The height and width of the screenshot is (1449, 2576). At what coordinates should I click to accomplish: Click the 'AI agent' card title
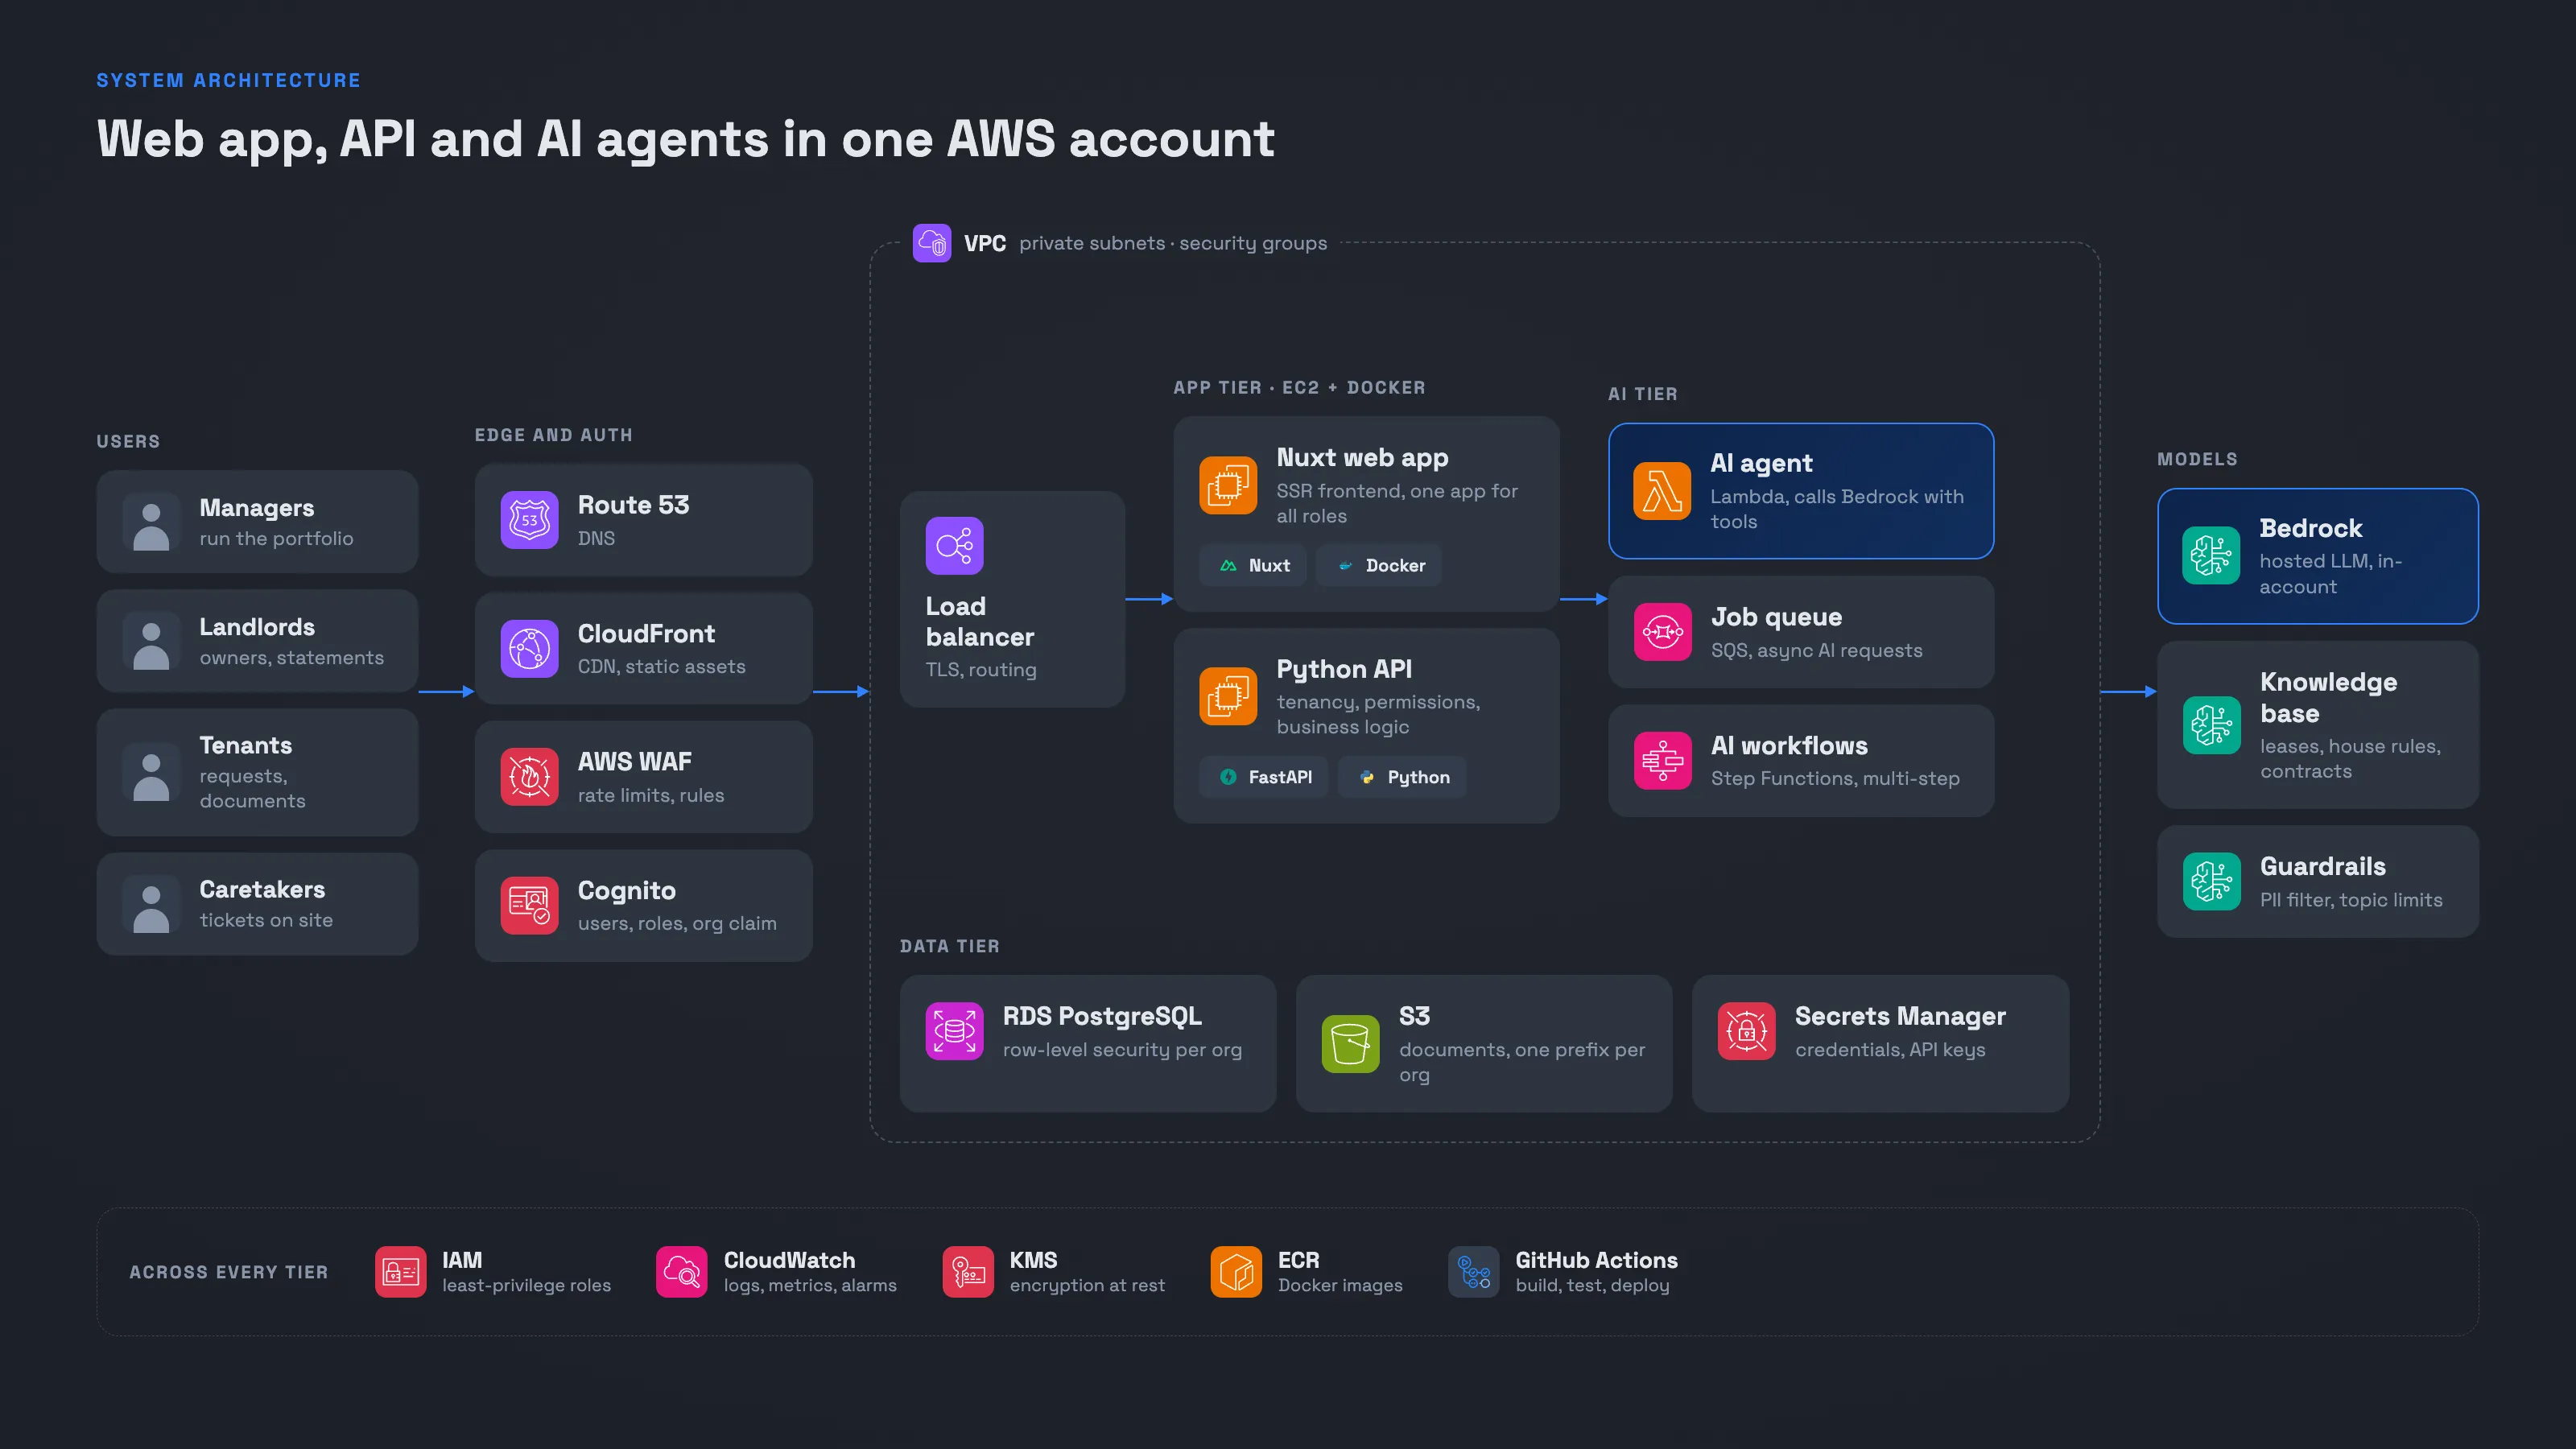point(1761,463)
